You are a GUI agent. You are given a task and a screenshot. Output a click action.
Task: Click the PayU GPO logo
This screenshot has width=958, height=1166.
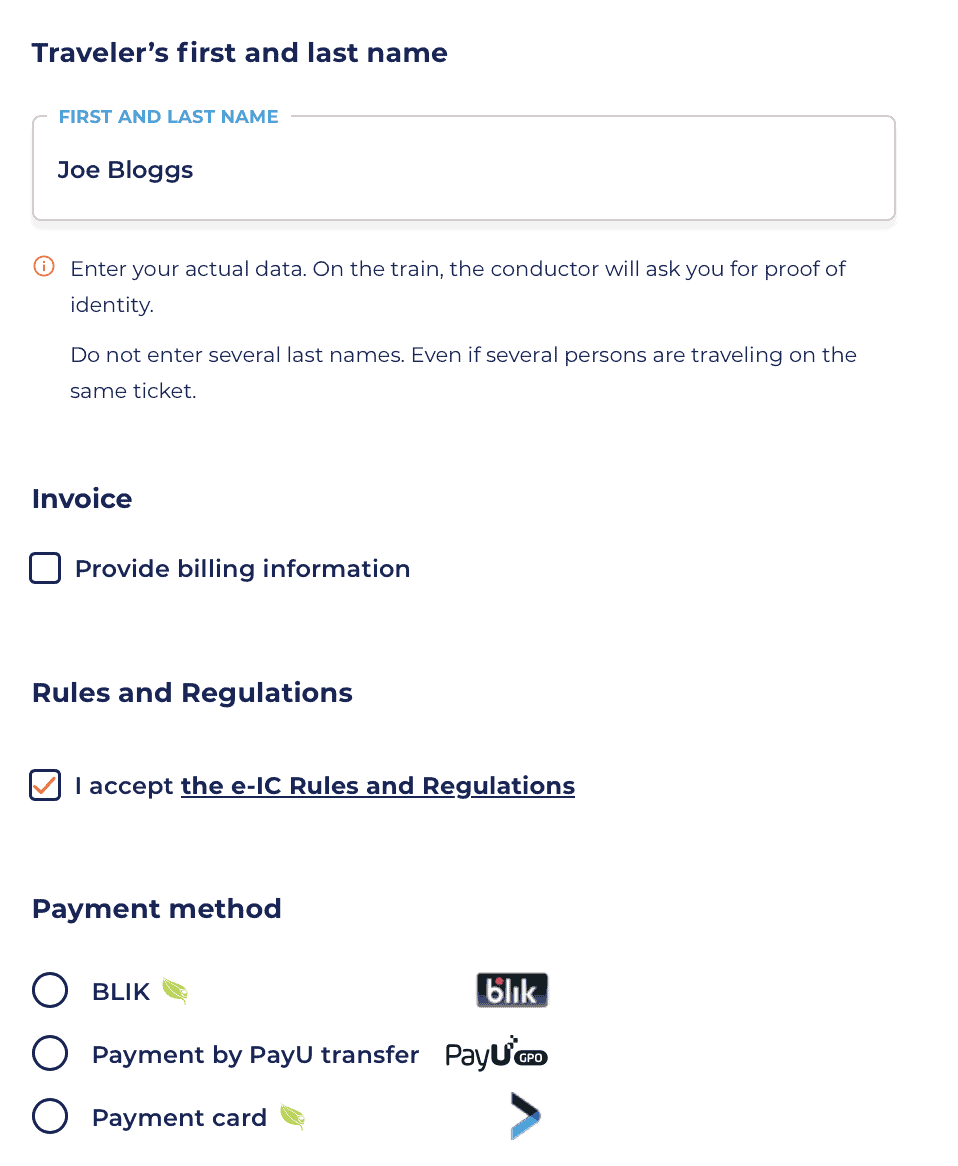coord(496,1053)
